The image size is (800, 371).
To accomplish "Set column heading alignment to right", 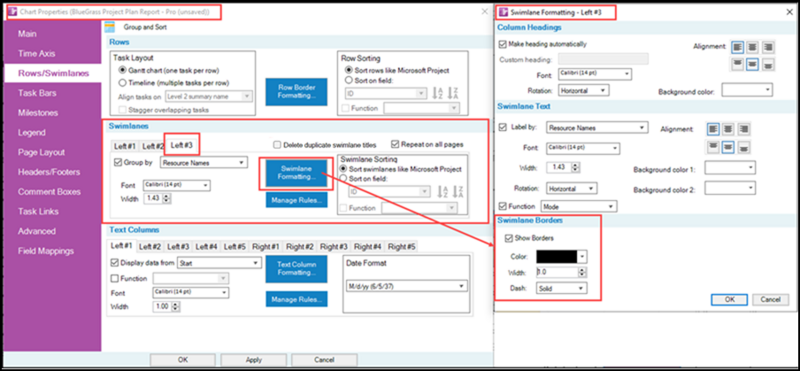I will [767, 47].
